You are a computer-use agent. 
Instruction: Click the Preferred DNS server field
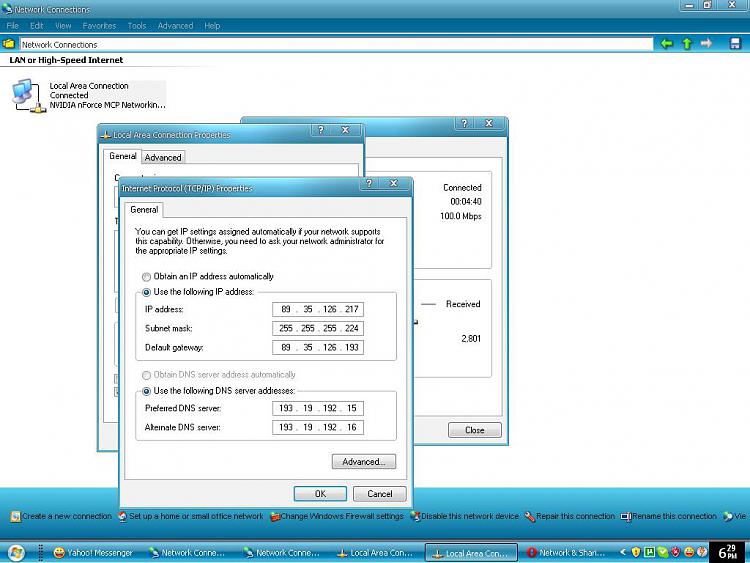pyautogui.click(x=318, y=408)
